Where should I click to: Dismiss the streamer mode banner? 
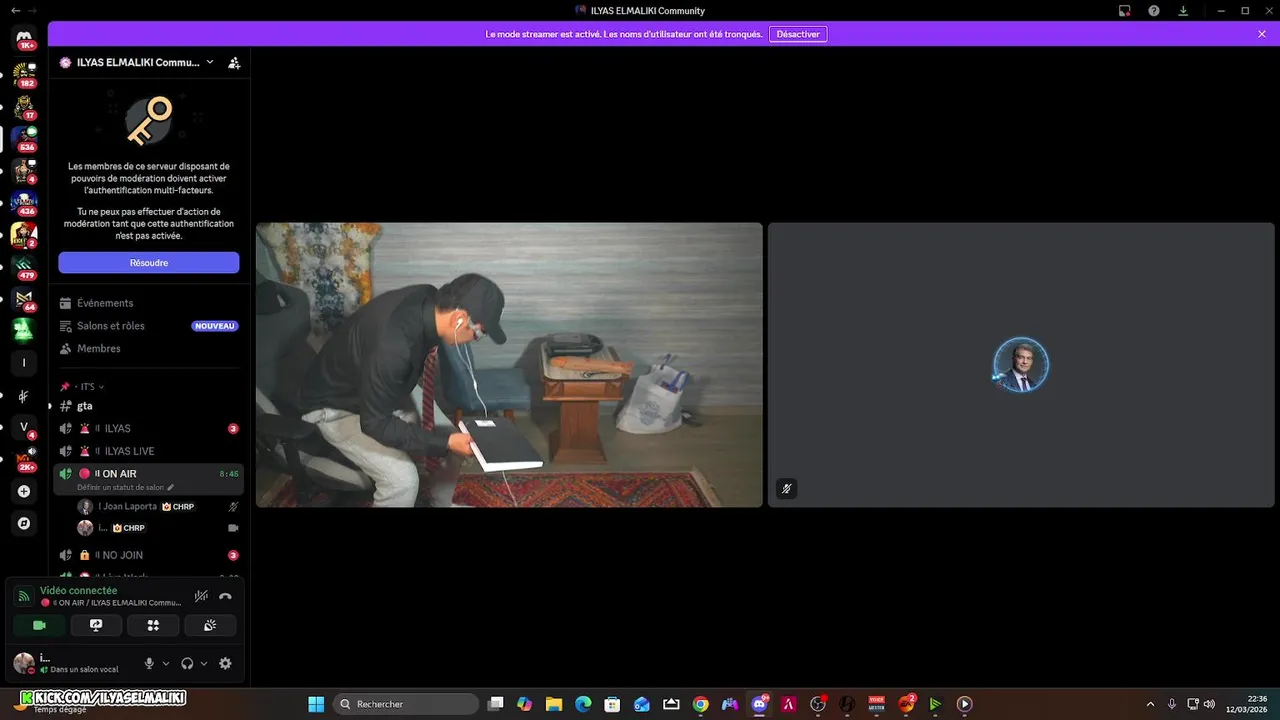[x=1262, y=34]
